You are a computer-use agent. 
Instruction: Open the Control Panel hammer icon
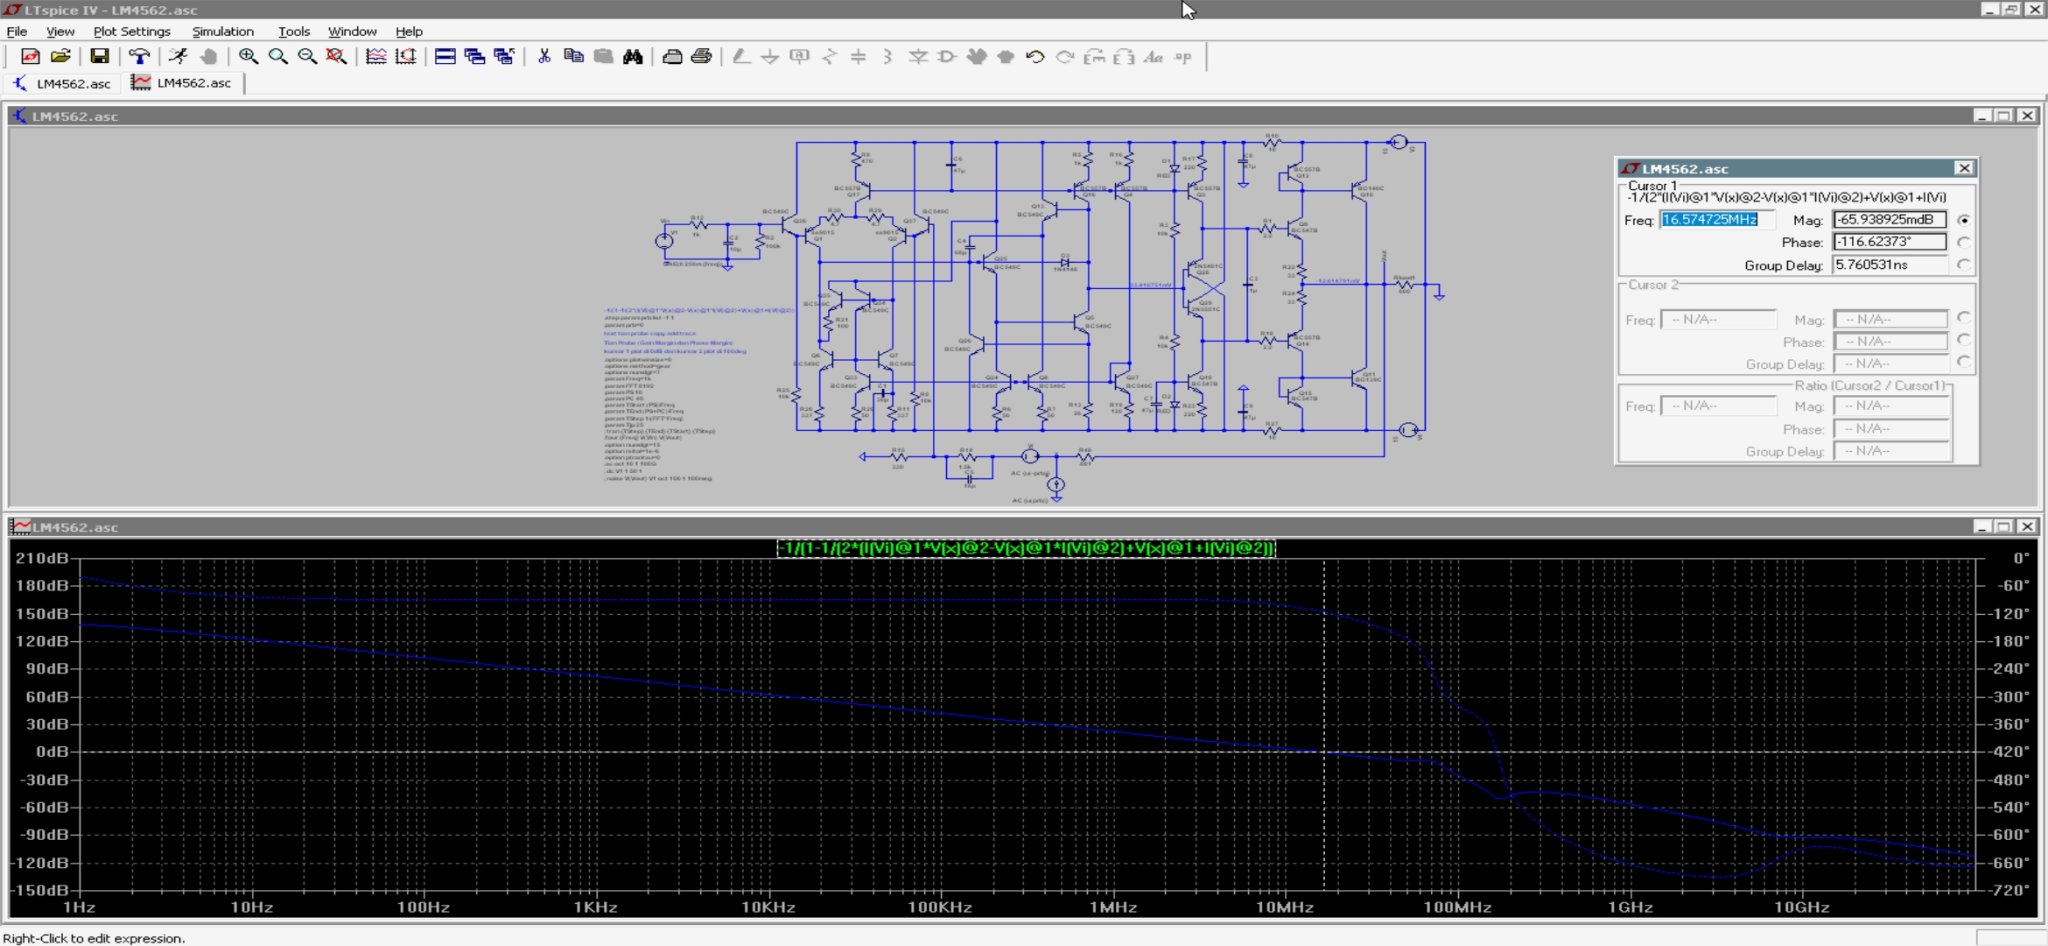[x=139, y=57]
